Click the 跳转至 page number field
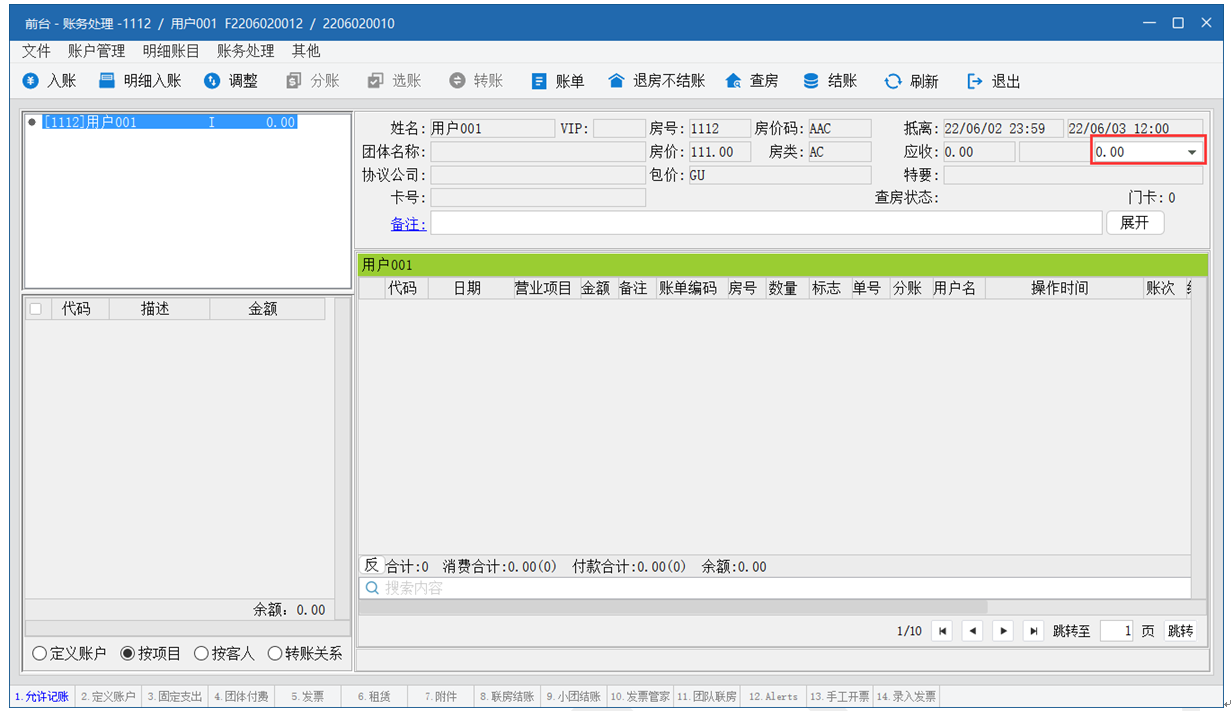This screenshot has height=711, width=1232. pyautogui.click(x=1117, y=631)
